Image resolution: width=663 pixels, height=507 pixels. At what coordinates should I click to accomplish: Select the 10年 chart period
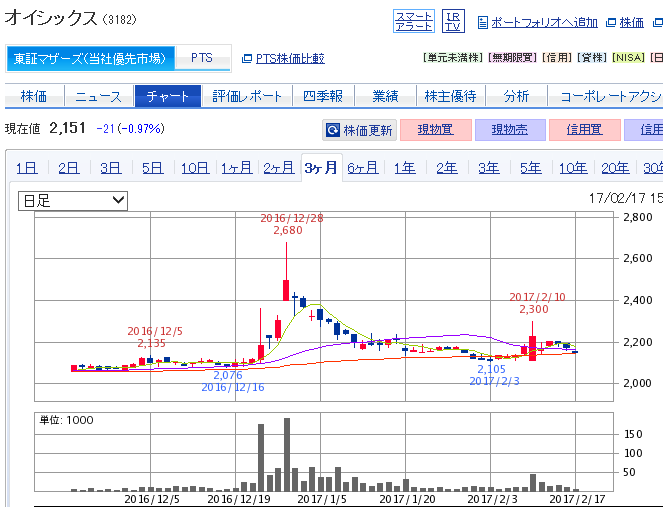pyautogui.click(x=573, y=168)
